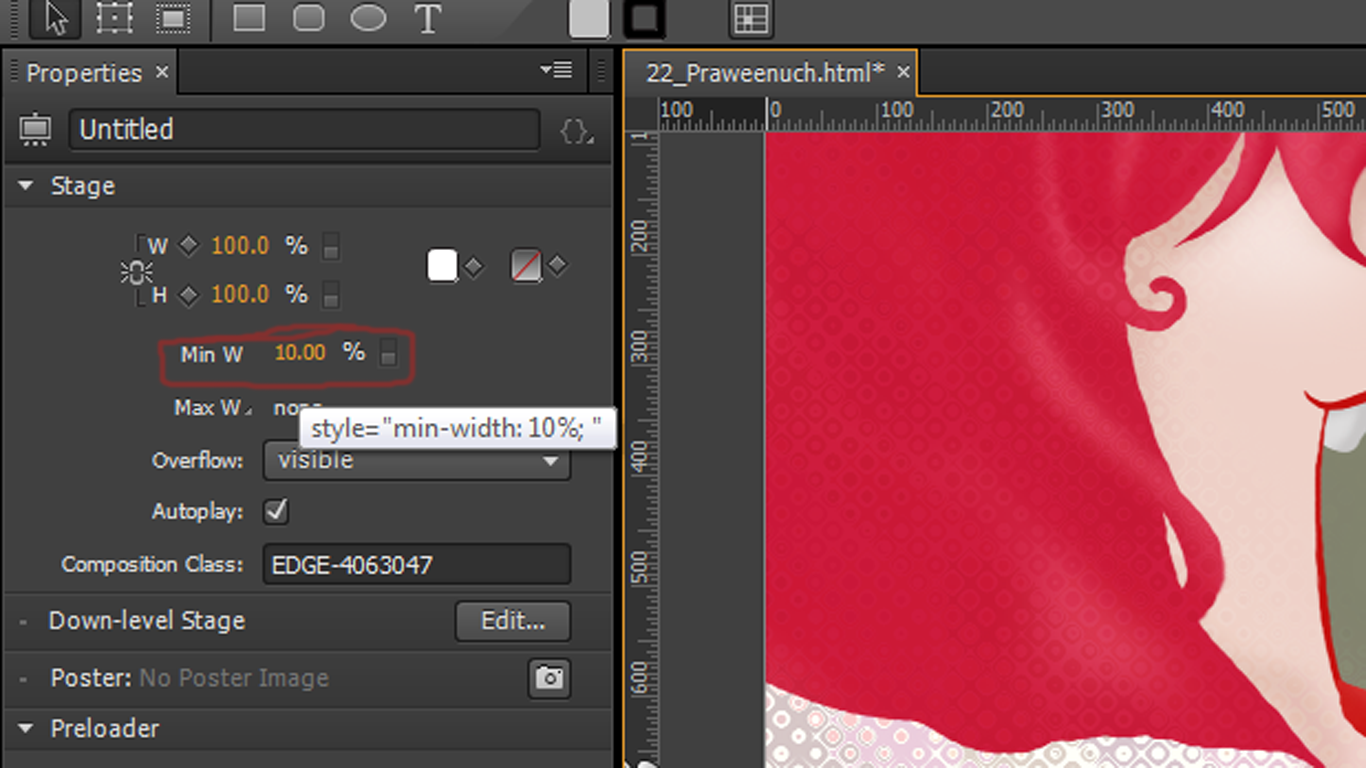This screenshot has height=768, width=1366.
Task: Collapse the Stage section
Action: click(x=27, y=186)
